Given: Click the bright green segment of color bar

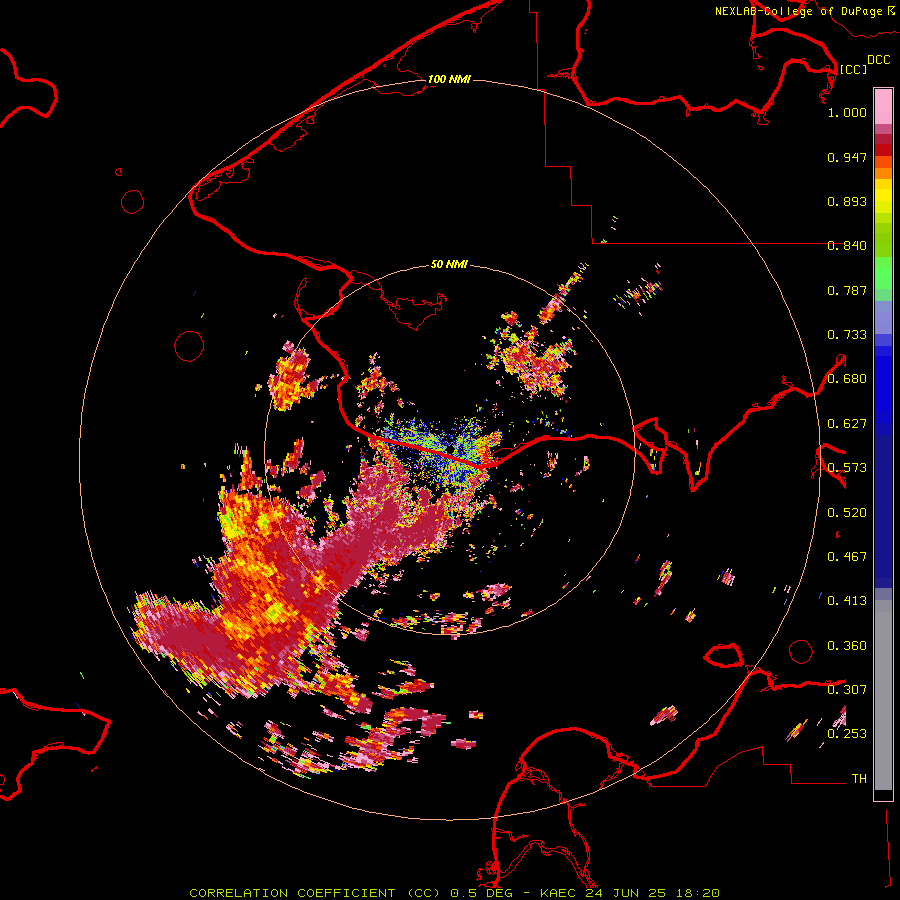Looking at the screenshot, I should 883,273.
